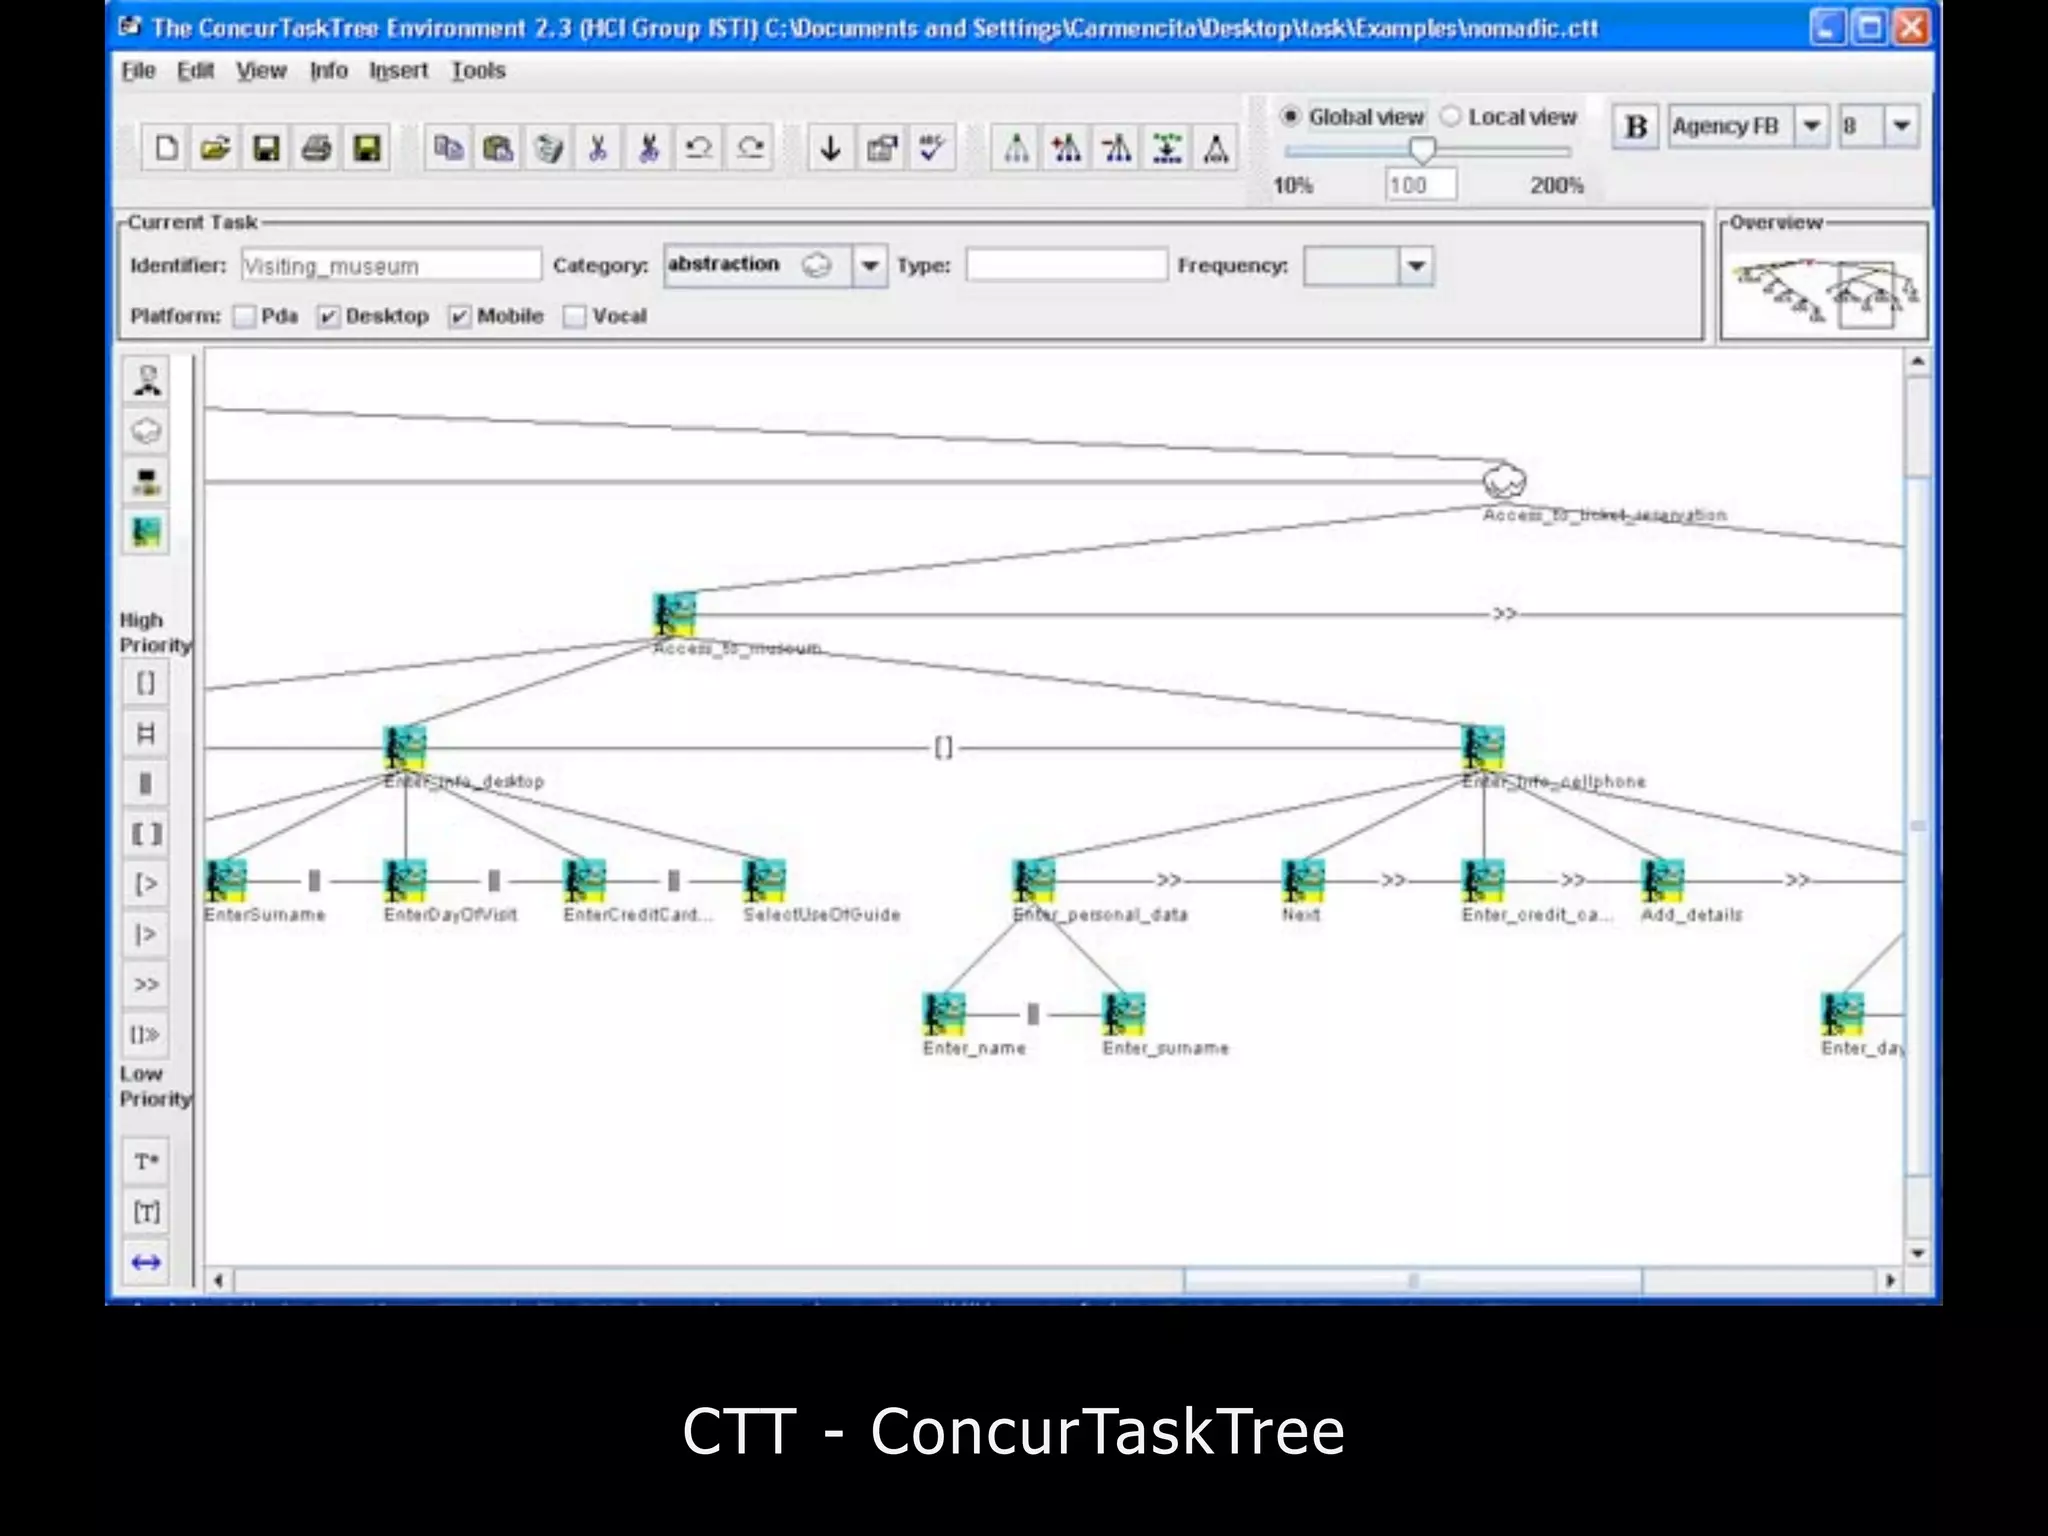Screen dimensions: 2048x1536
Task: Select the abstraction cloud task icon in palette
Action: tap(147, 432)
